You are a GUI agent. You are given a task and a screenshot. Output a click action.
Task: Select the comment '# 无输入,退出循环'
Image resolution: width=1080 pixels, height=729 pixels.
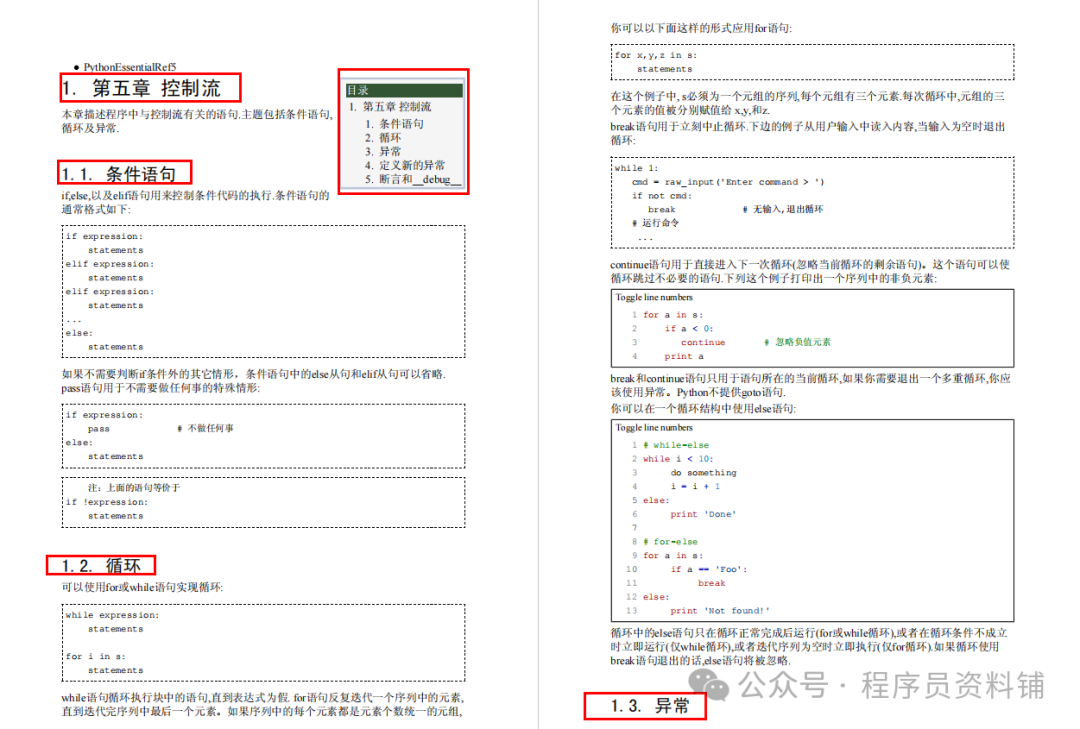(x=782, y=209)
